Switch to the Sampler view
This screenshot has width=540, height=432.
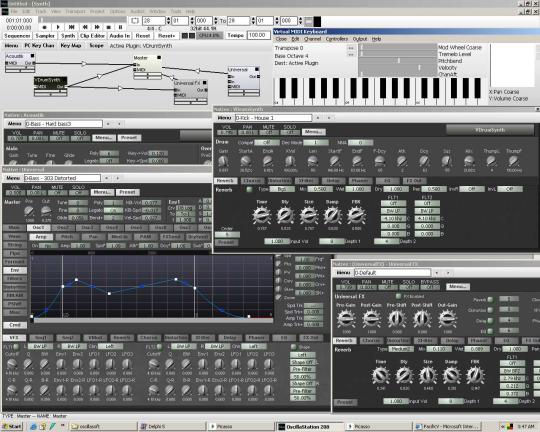pyautogui.click(x=45, y=36)
